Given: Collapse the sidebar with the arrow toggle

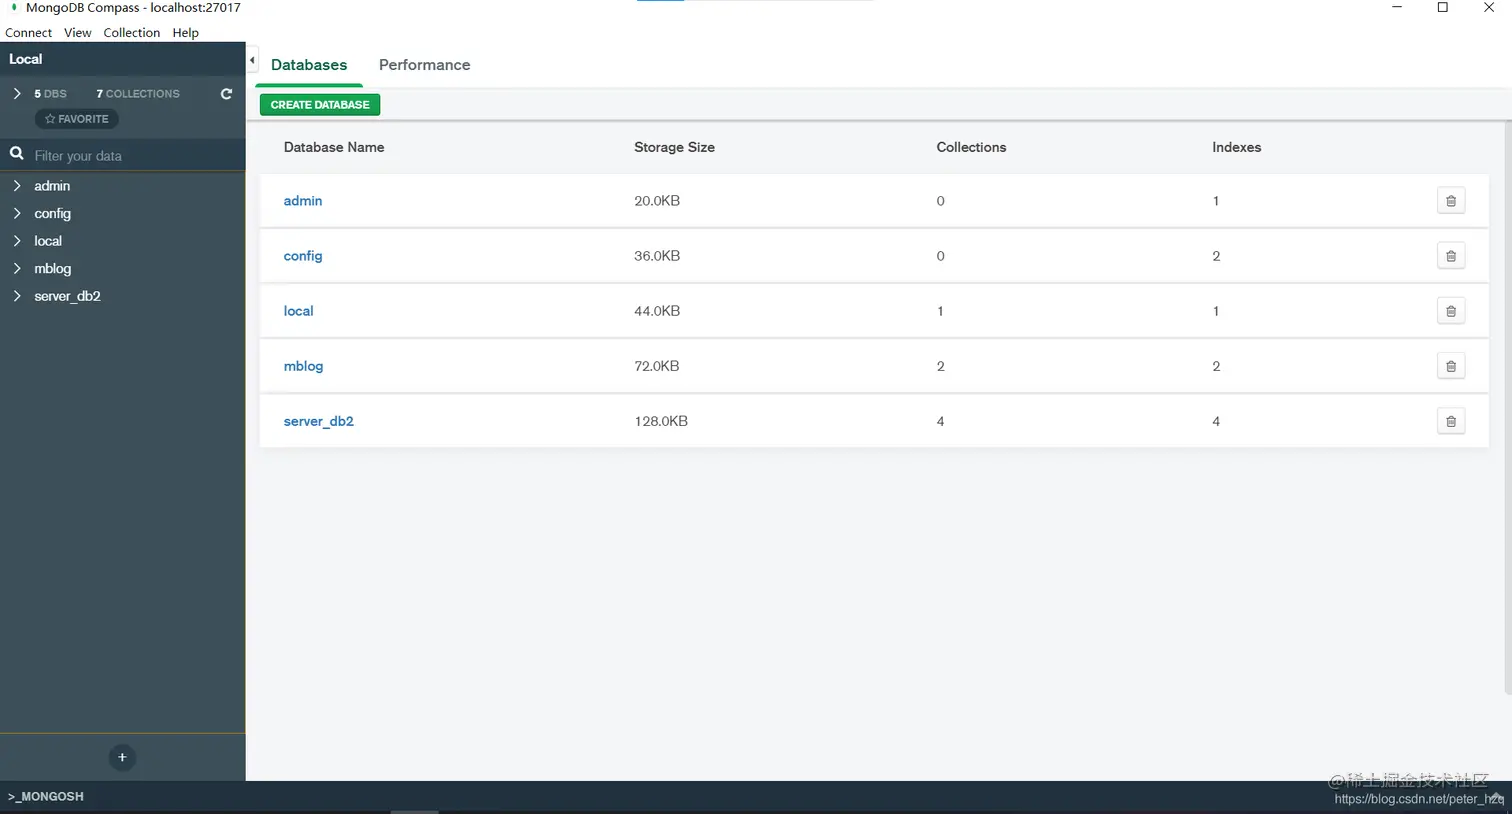Looking at the screenshot, I should [x=252, y=60].
